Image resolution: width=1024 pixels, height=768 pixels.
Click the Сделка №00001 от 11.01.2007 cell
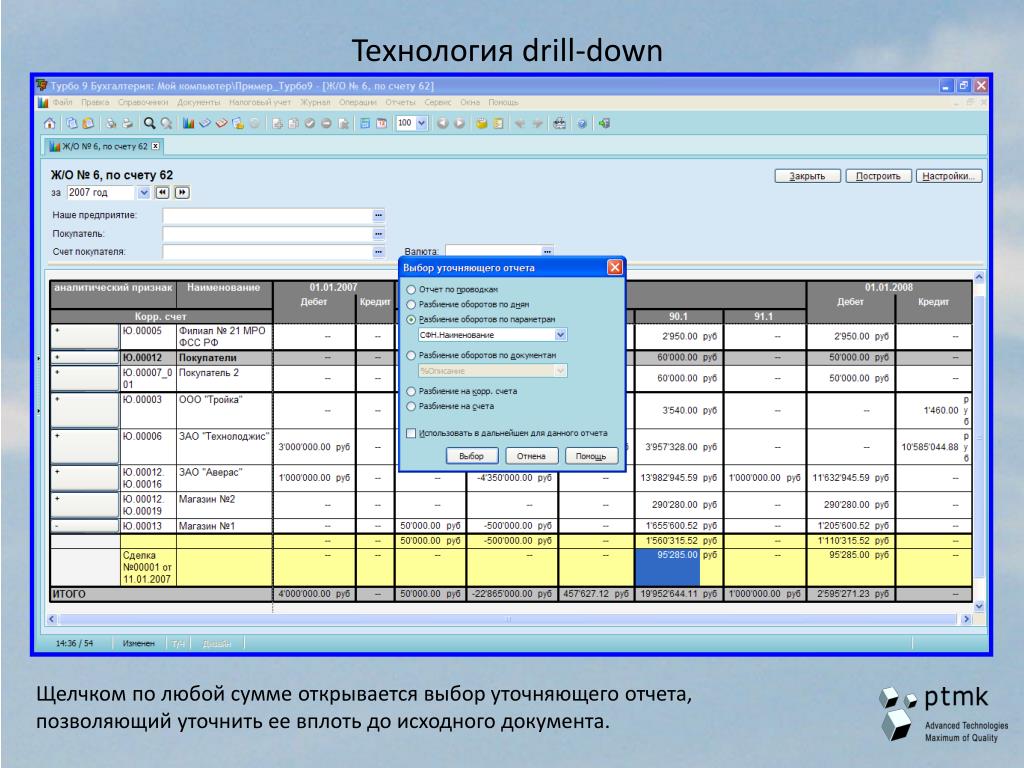tap(148, 567)
